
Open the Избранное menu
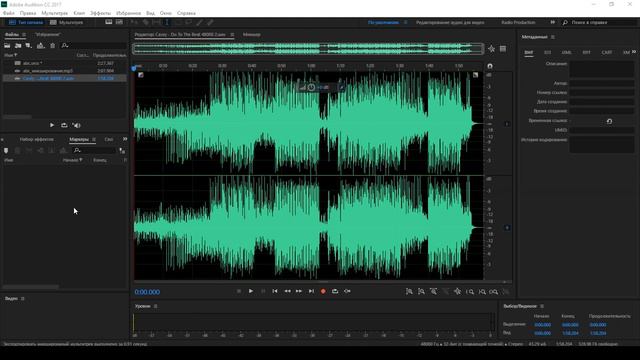click(129, 13)
